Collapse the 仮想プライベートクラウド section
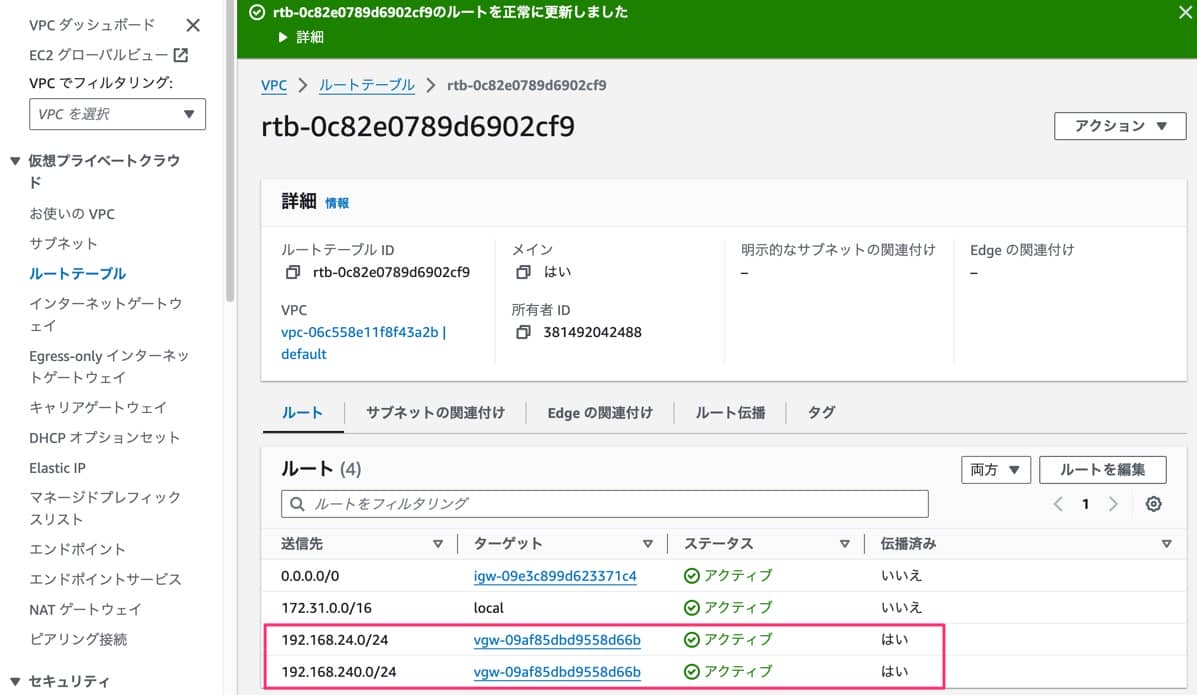This screenshot has width=1197, height=695. click(15, 161)
